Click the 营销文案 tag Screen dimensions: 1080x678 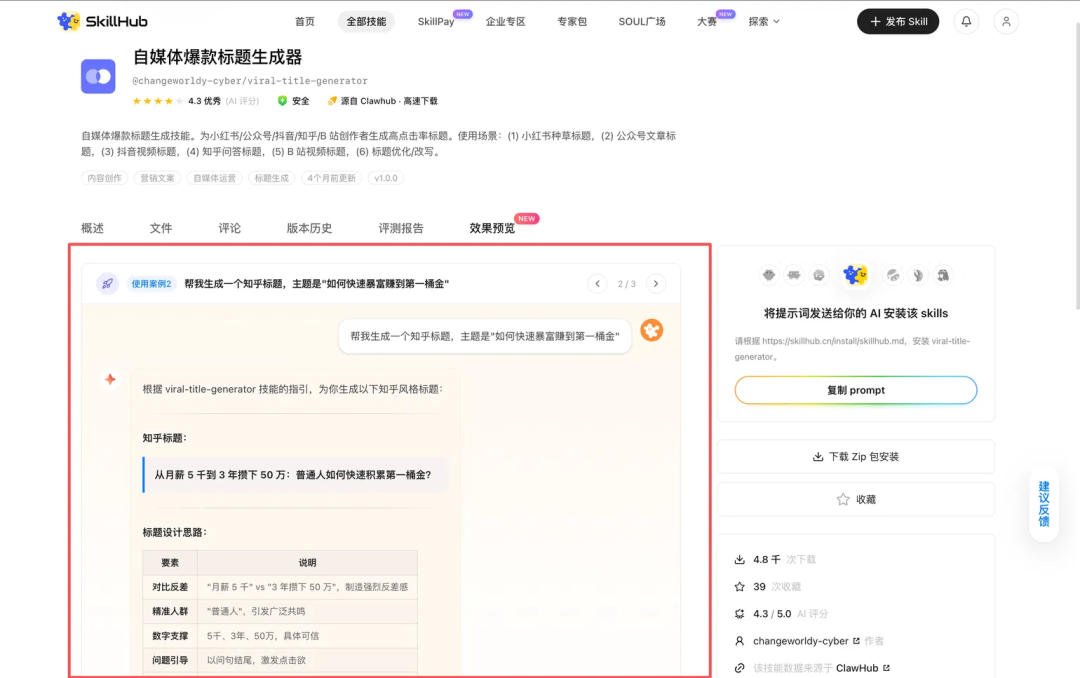157,178
